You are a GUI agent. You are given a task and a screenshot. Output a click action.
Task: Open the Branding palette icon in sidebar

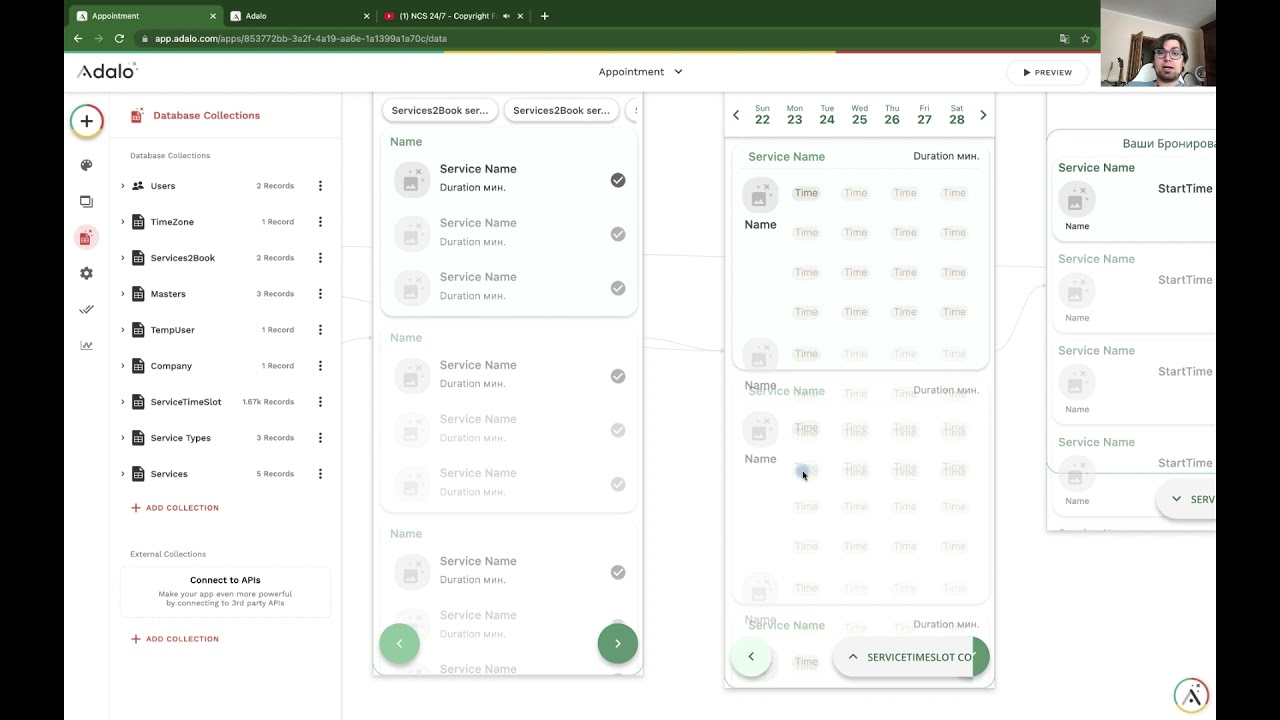click(x=86, y=165)
